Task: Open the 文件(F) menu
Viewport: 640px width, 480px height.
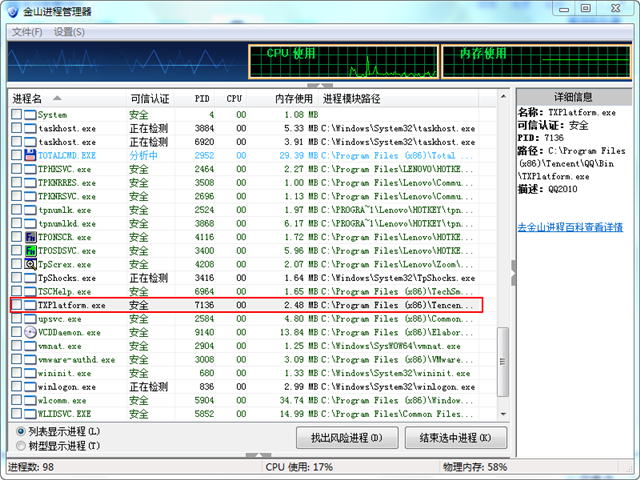Action: pyautogui.click(x=27, y=32)
